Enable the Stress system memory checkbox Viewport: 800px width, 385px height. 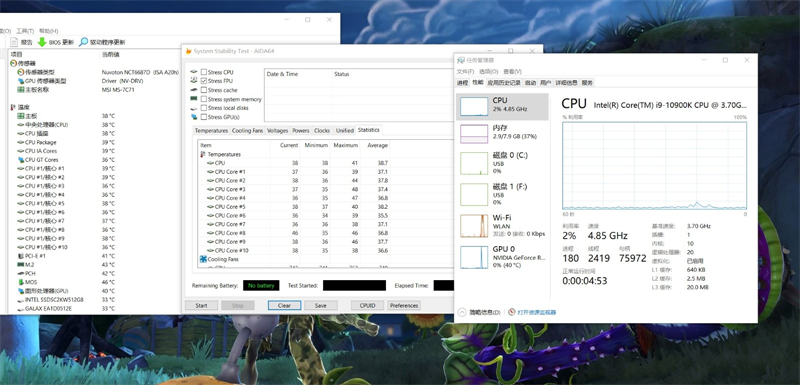point(204,99)
